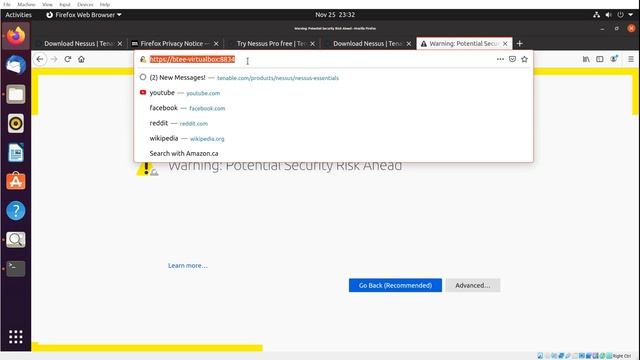Screen dimensions: 640x360
Task: Open Thunderbird mail in the dock
Action: point(16,65)
